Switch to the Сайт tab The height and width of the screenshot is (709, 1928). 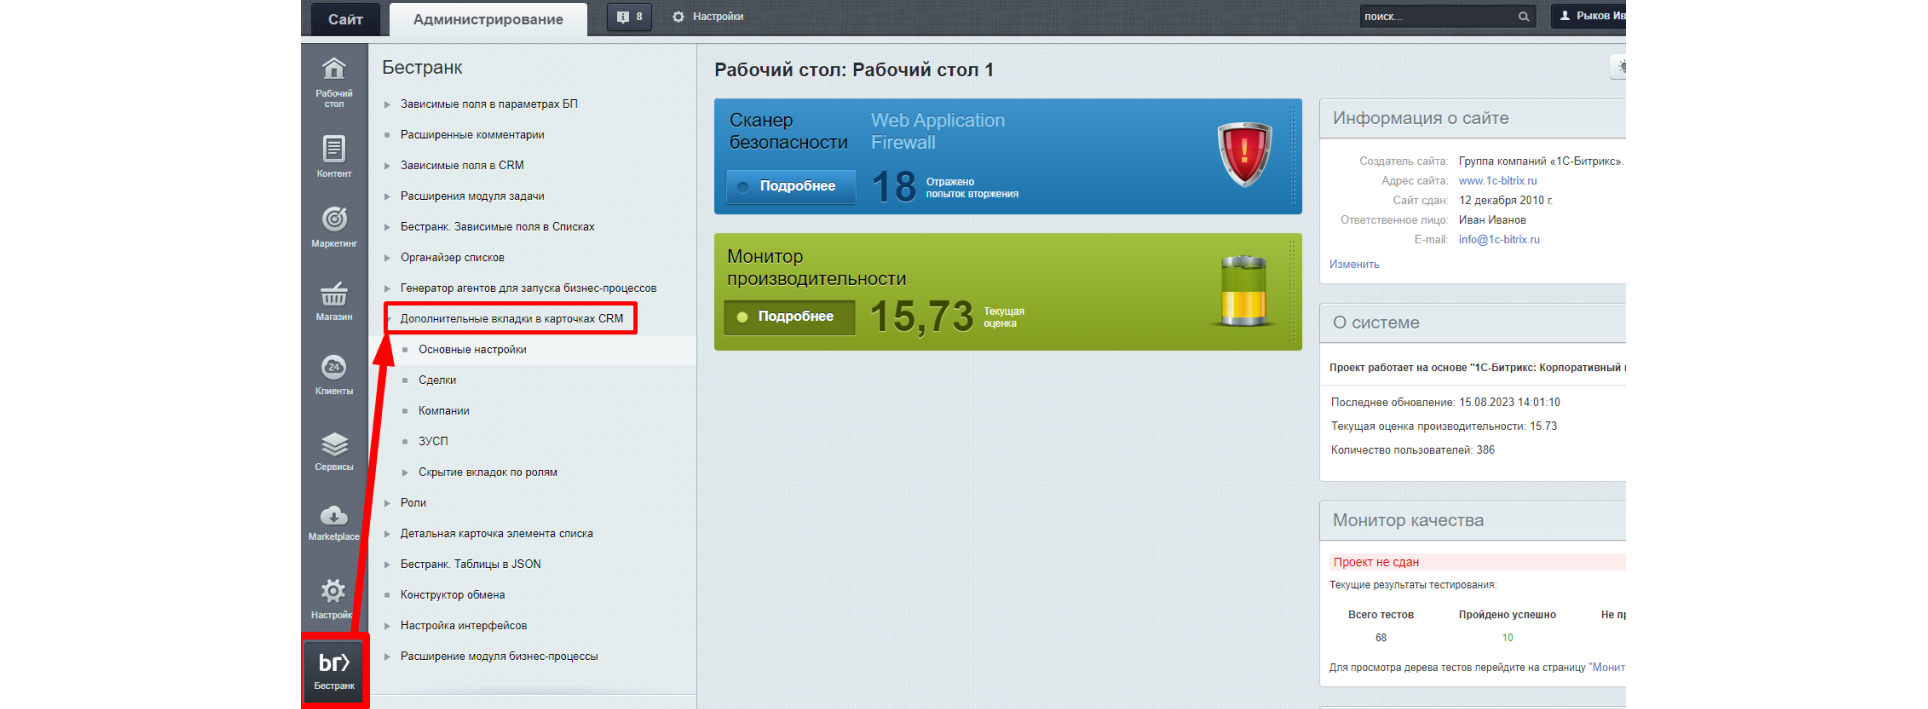tap(345, 19)
